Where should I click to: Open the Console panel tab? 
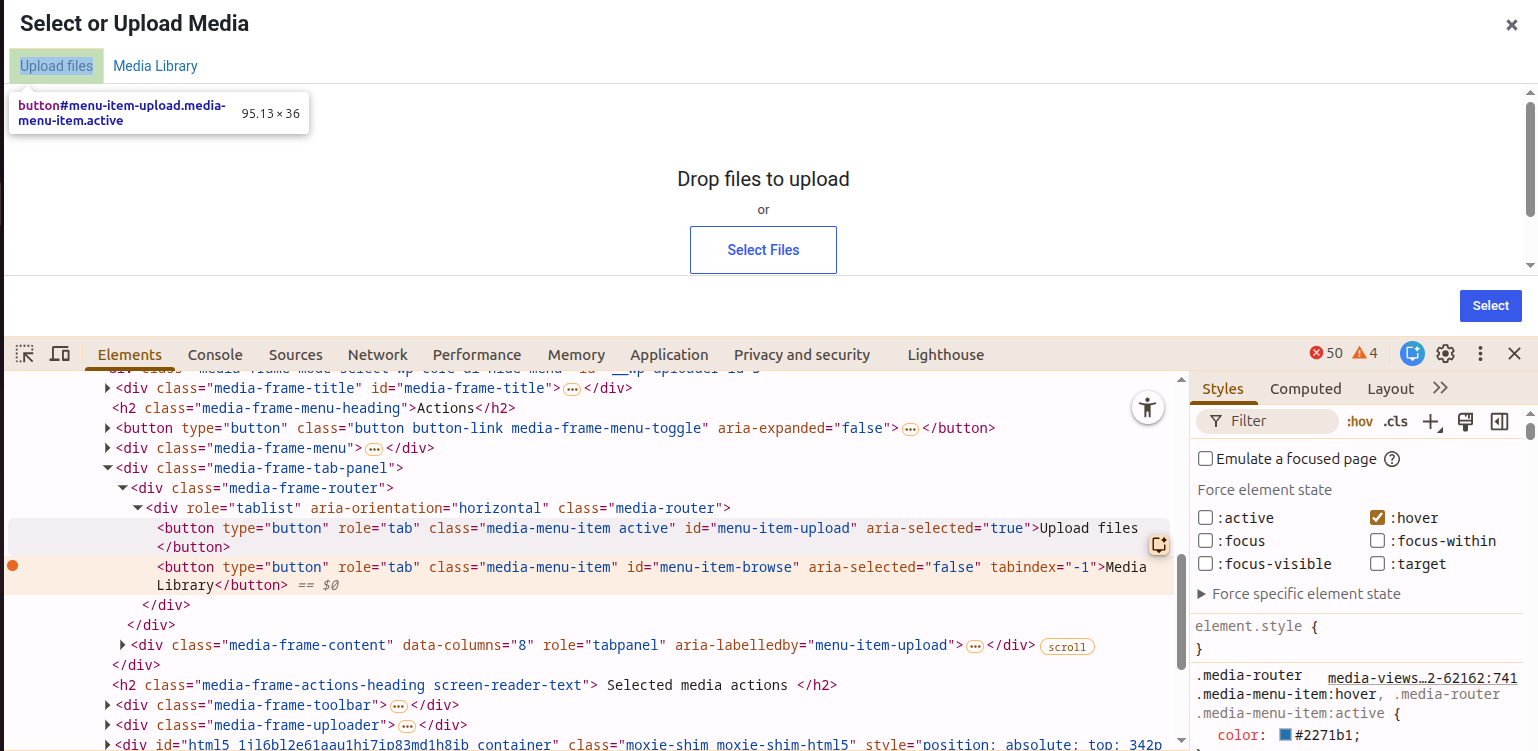coord(215,355)
